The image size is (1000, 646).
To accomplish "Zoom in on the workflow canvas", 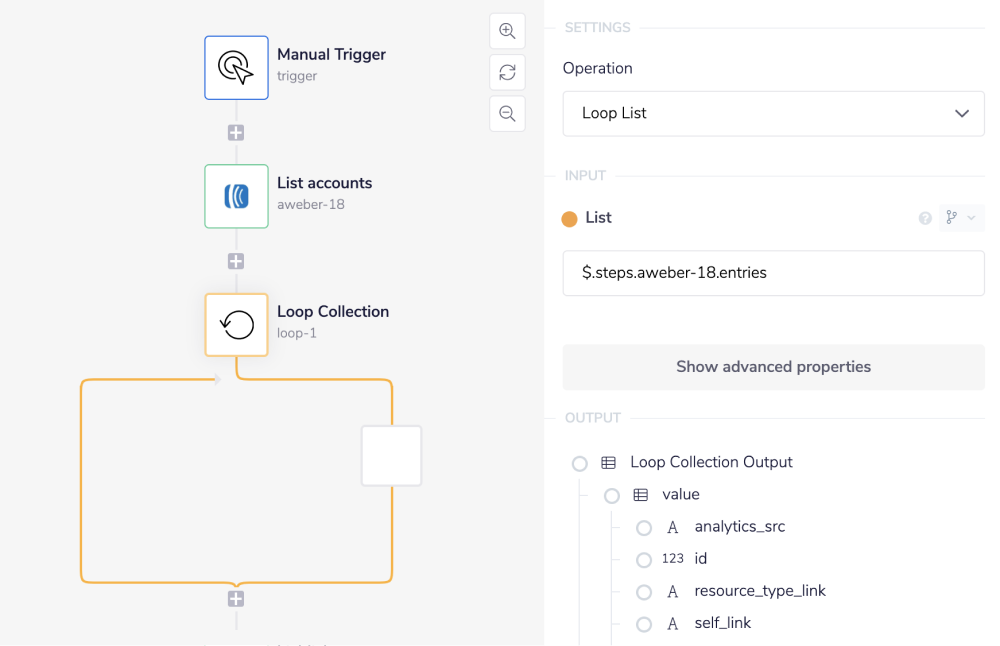I will coord(507,31).
